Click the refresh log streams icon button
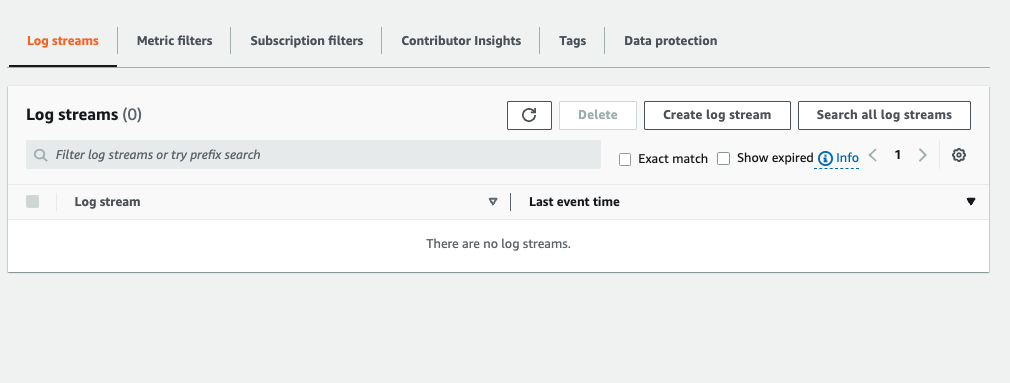This screenshot has height=383, width=1010. 529,115
